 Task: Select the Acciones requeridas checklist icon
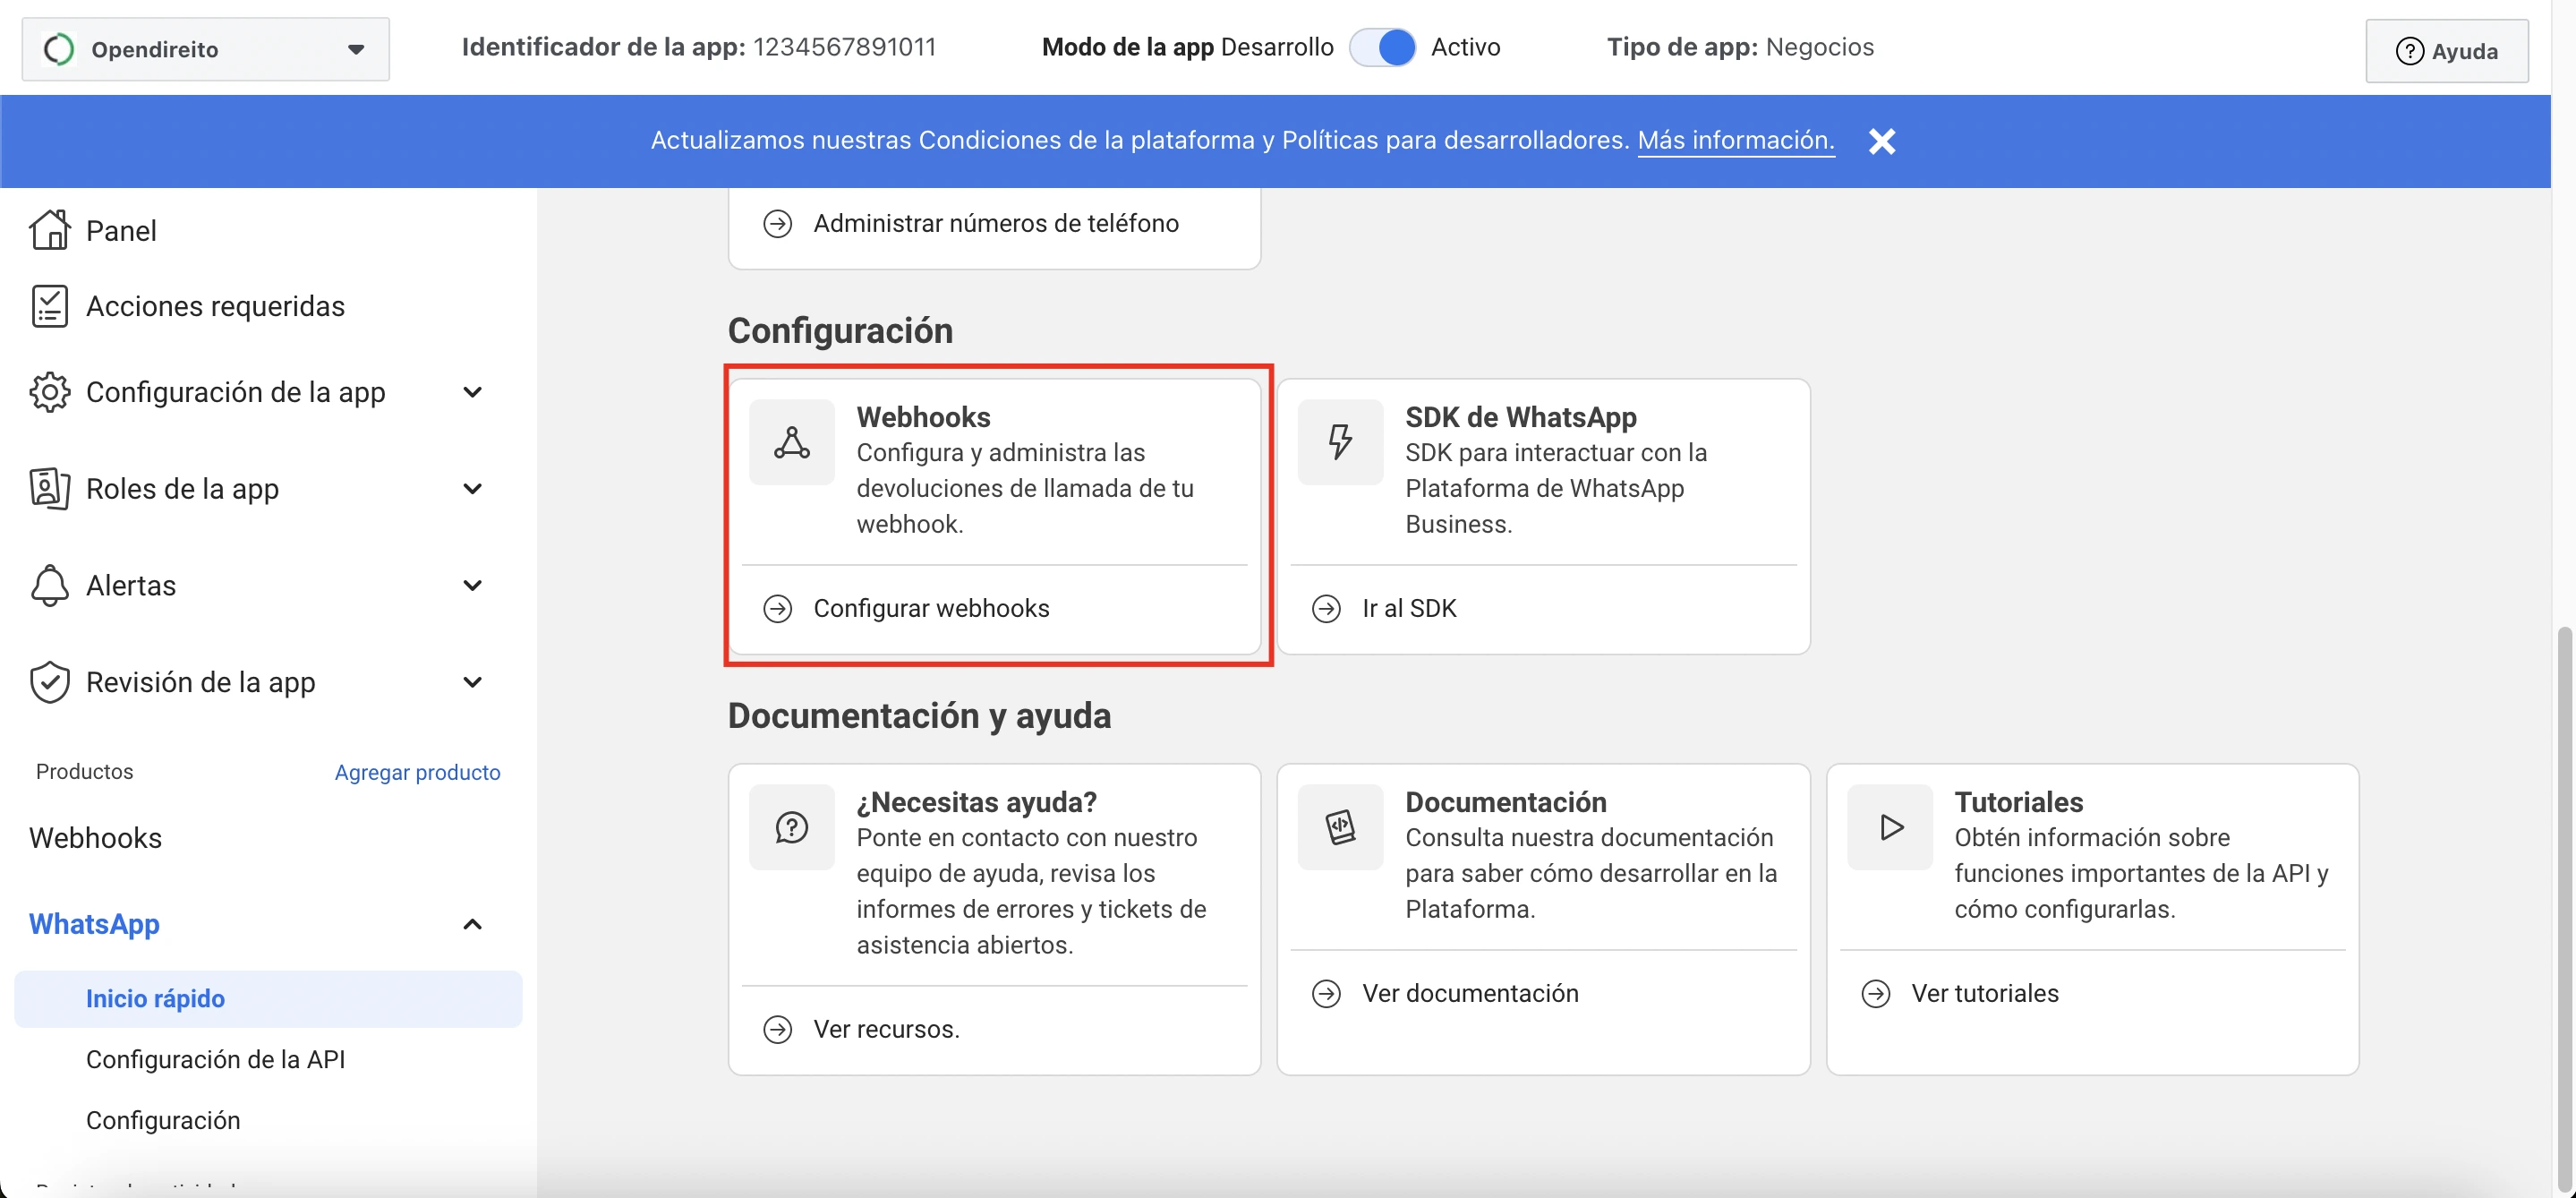[49, 306]
